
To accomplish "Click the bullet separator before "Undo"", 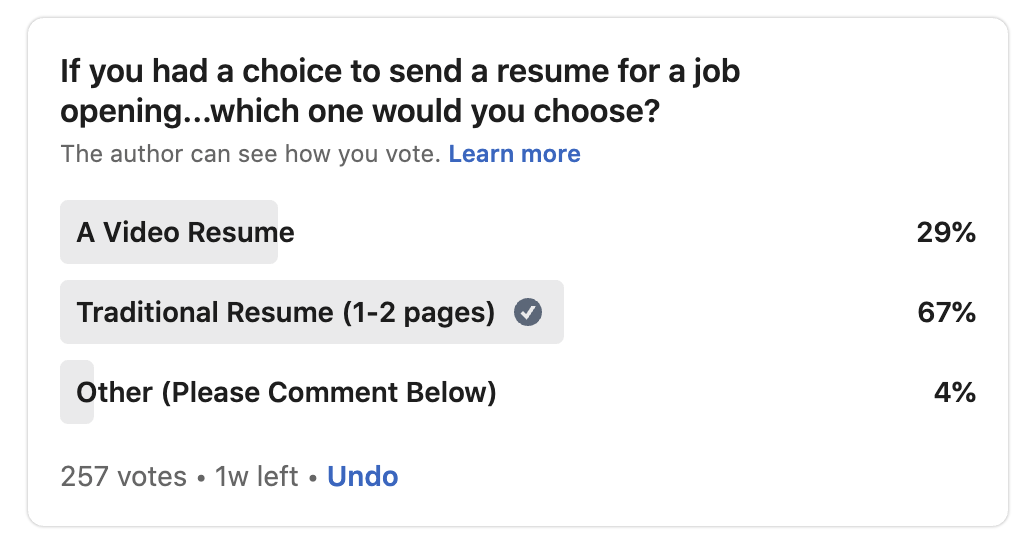I will click(x=313, y=477).
